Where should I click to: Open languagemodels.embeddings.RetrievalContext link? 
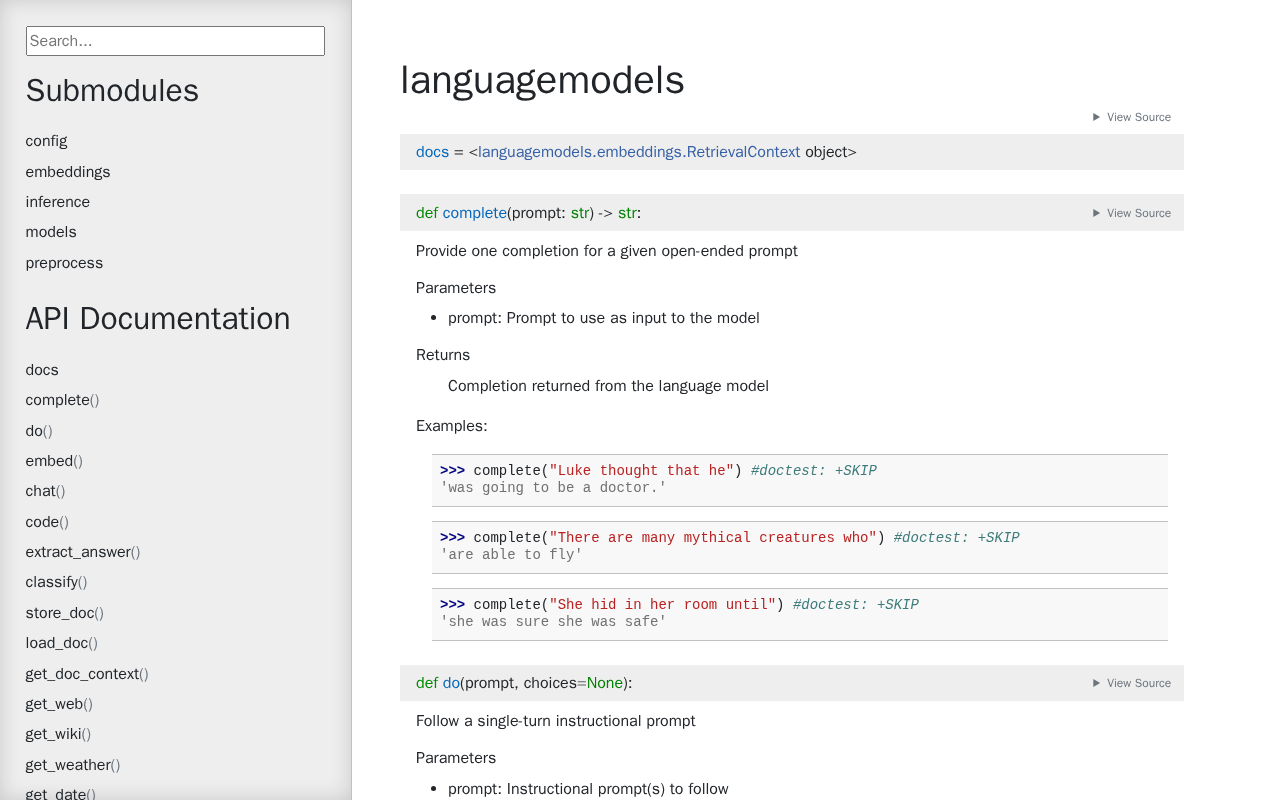(639, 152)
